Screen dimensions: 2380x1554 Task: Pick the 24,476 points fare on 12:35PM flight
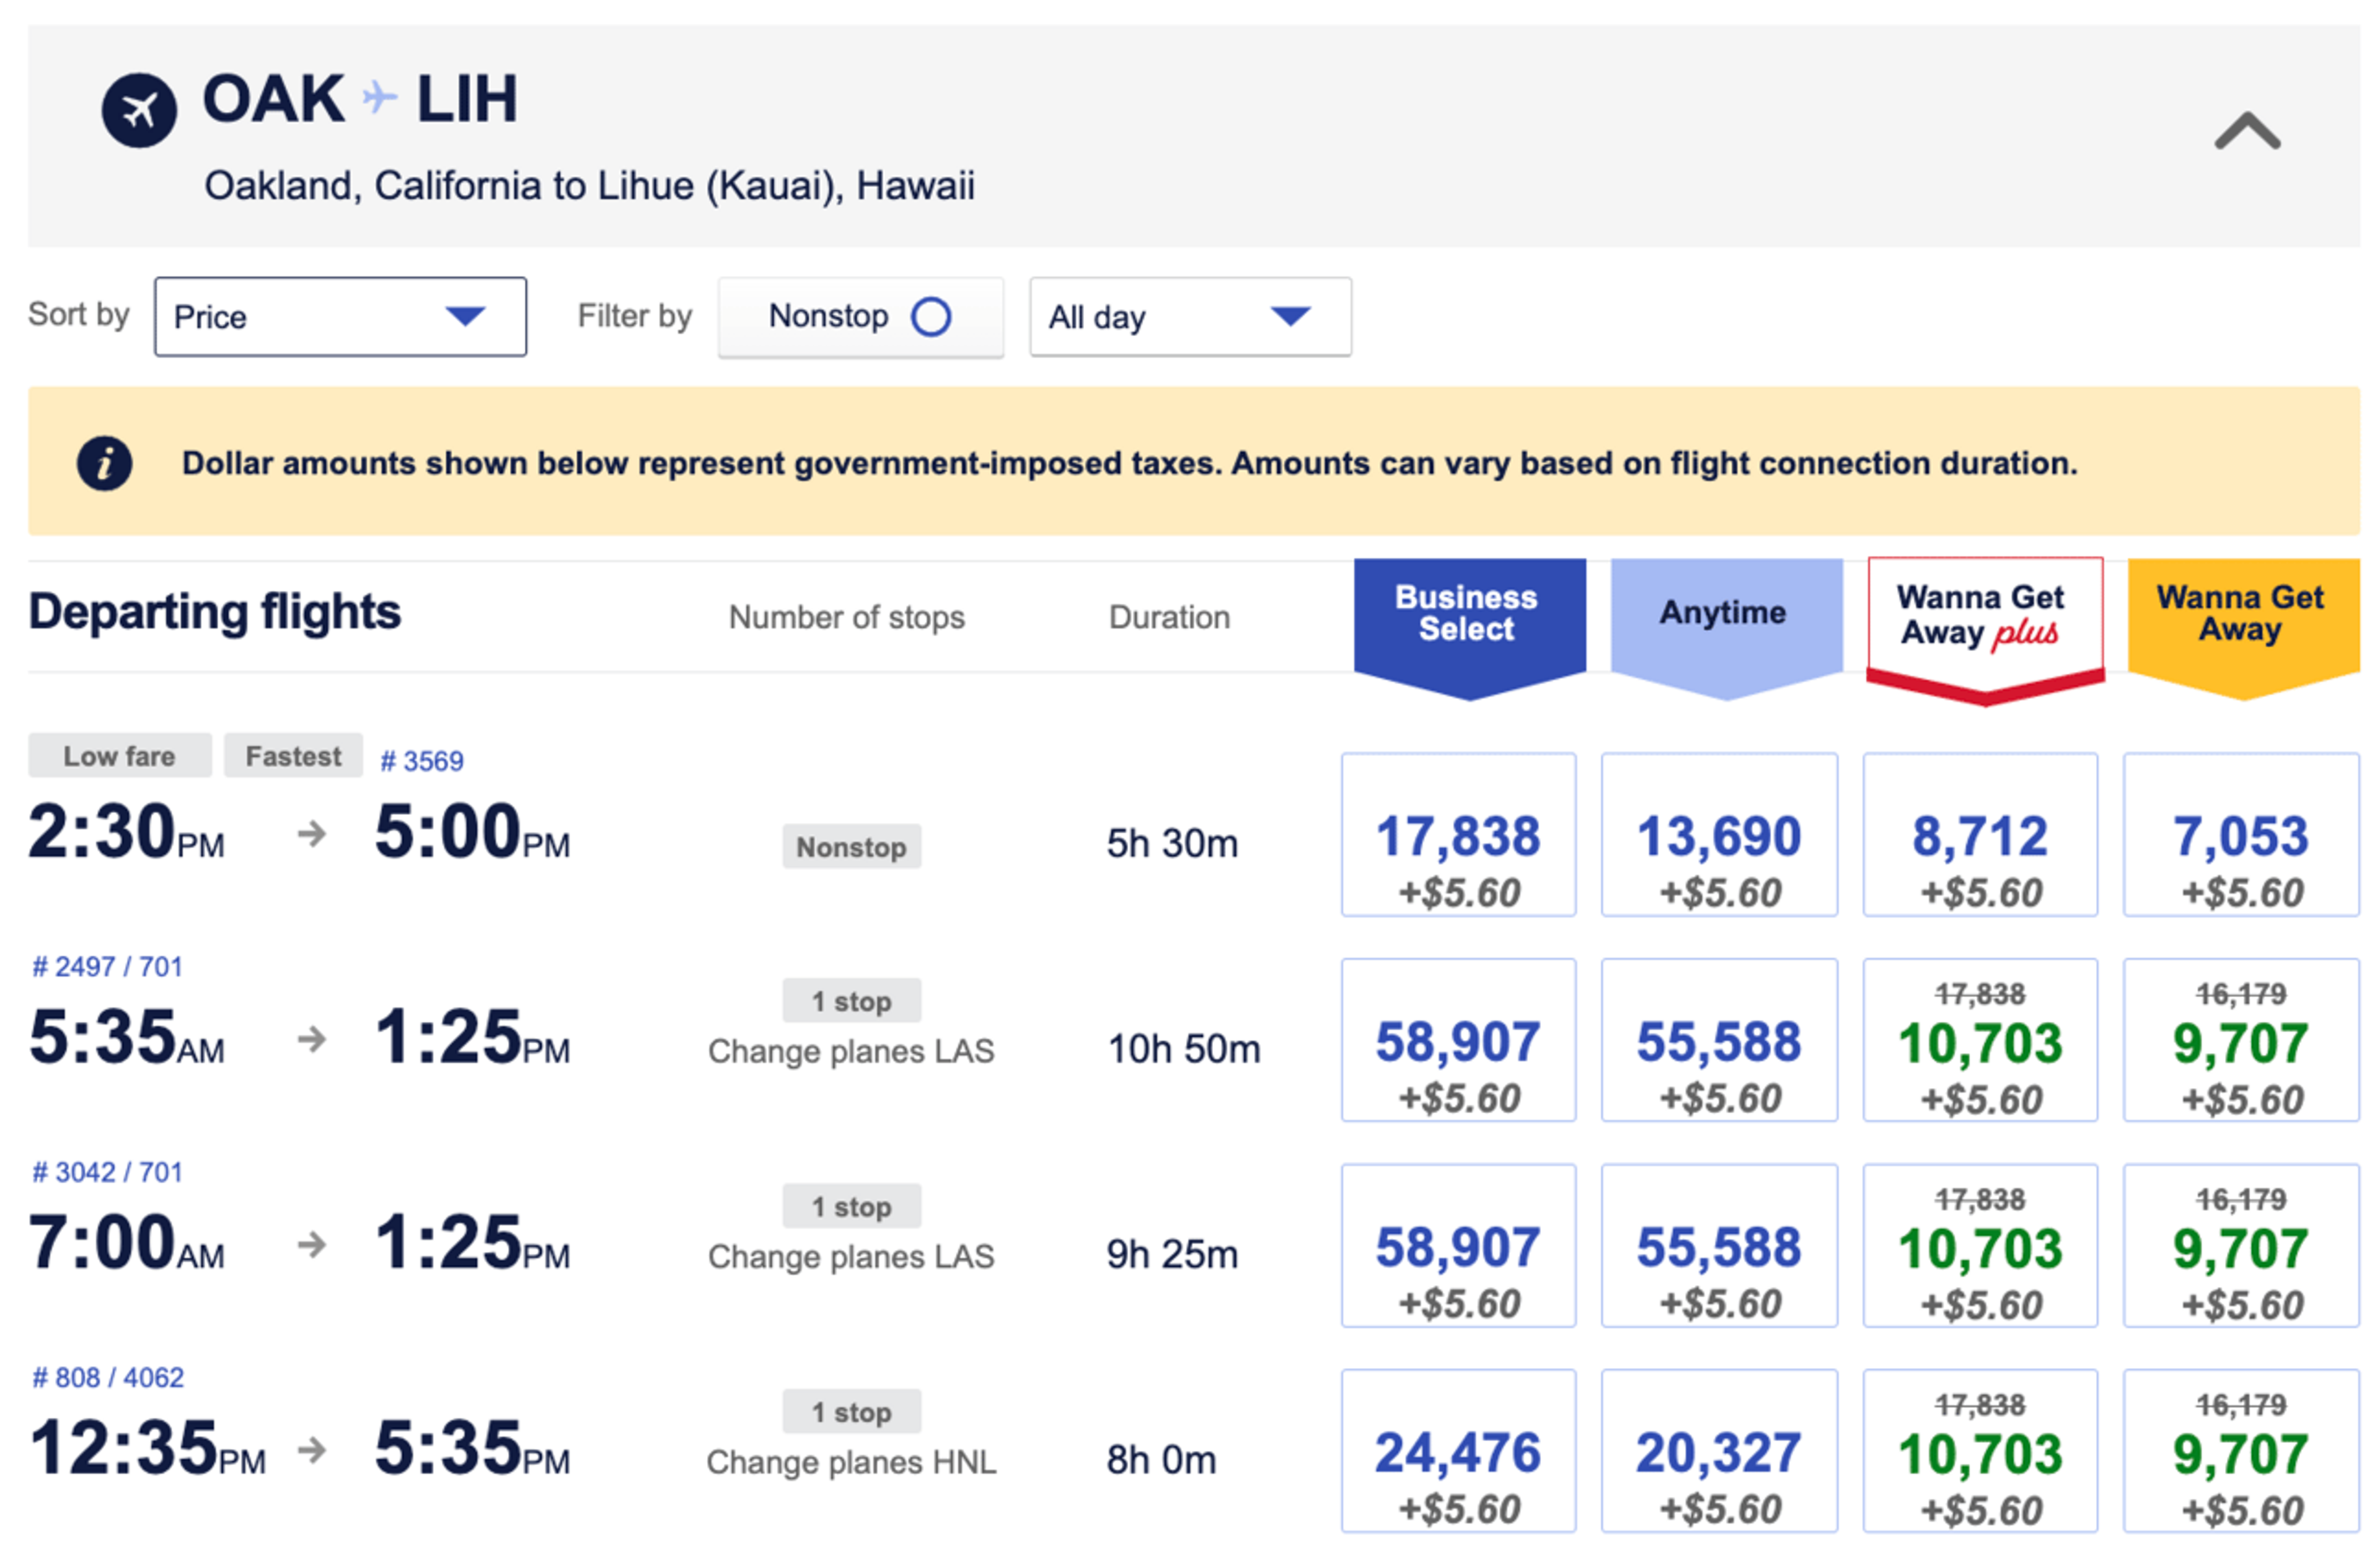1458,1451
